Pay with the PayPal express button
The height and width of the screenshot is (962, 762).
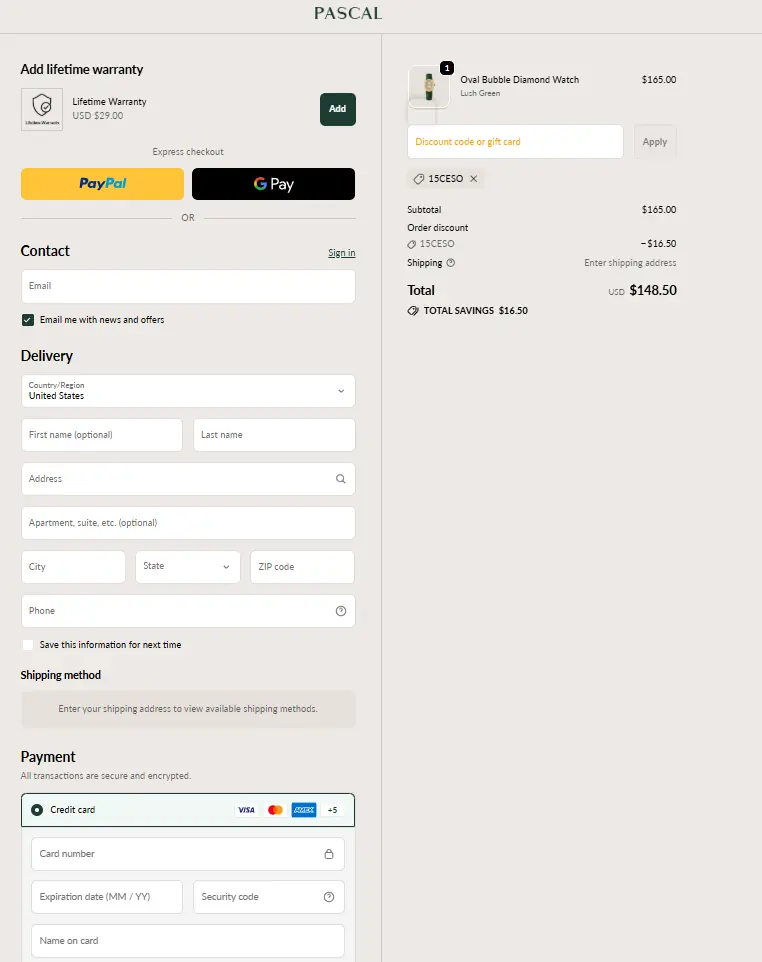click(x=102, y=184)
